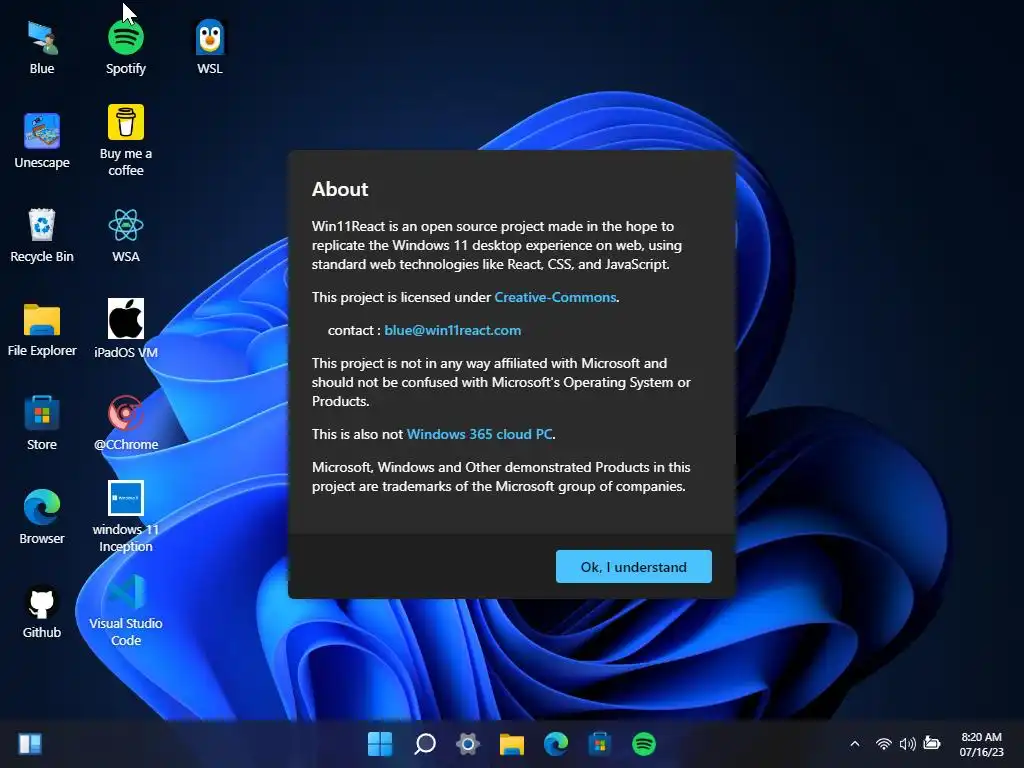Launch the WSA desktop icon
This screenshot has width=1024, height=768.
[x=125, y=235]
